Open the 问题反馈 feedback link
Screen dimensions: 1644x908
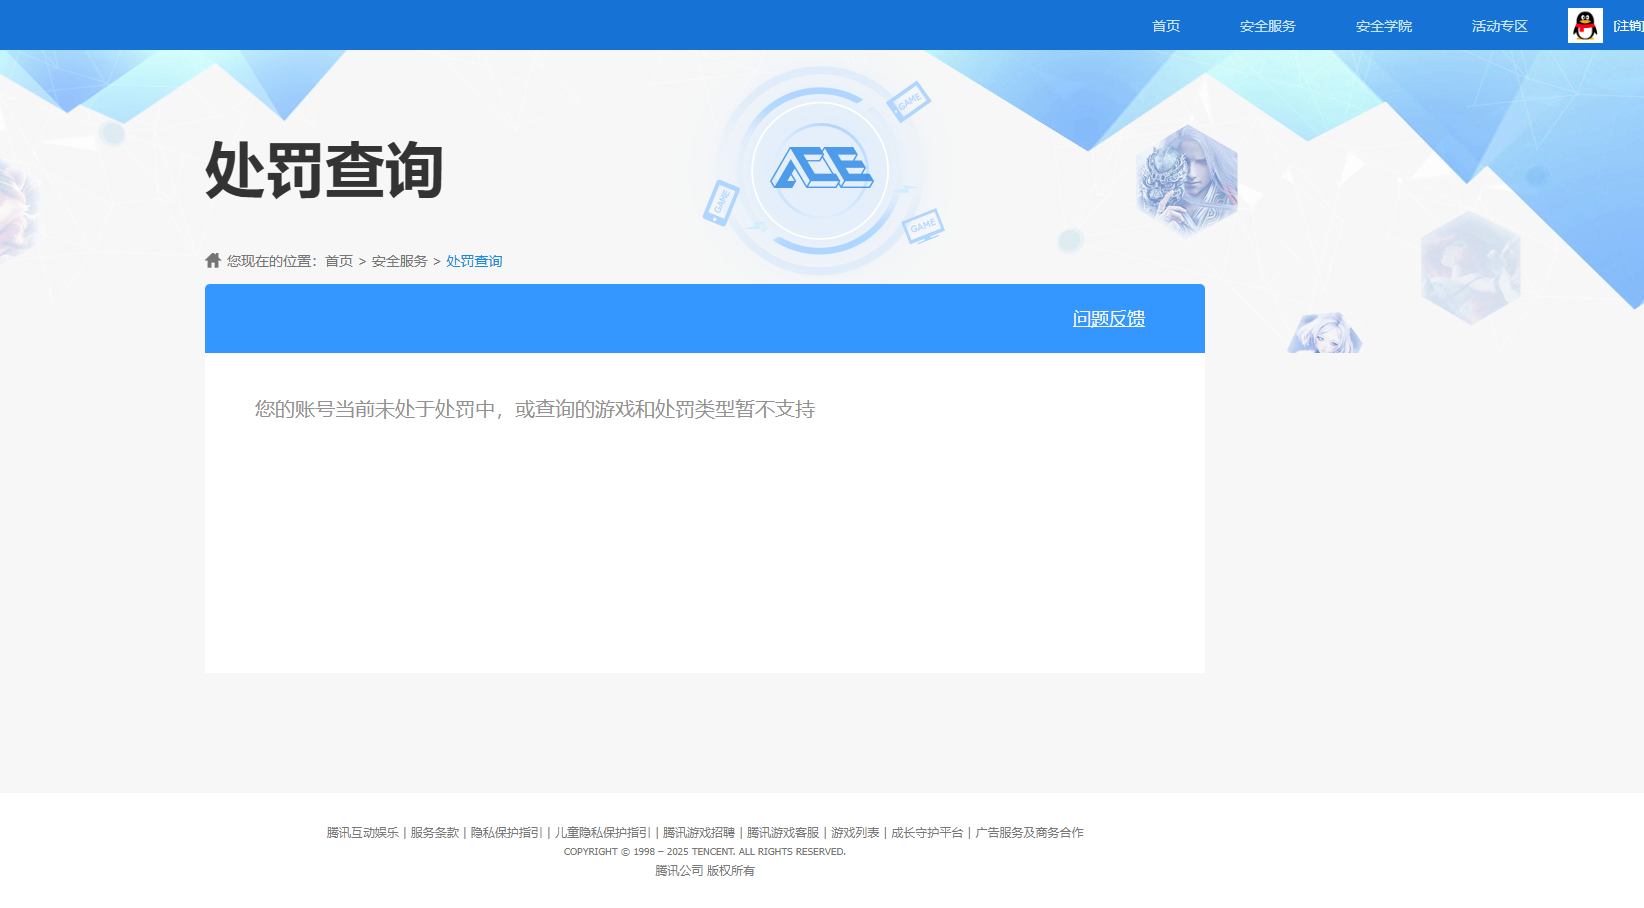coord(1109,318)
